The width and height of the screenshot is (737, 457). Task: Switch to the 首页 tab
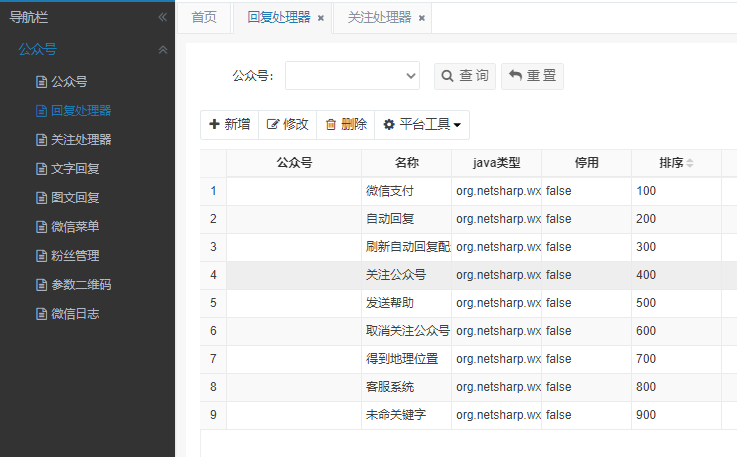tap(204, 18)
